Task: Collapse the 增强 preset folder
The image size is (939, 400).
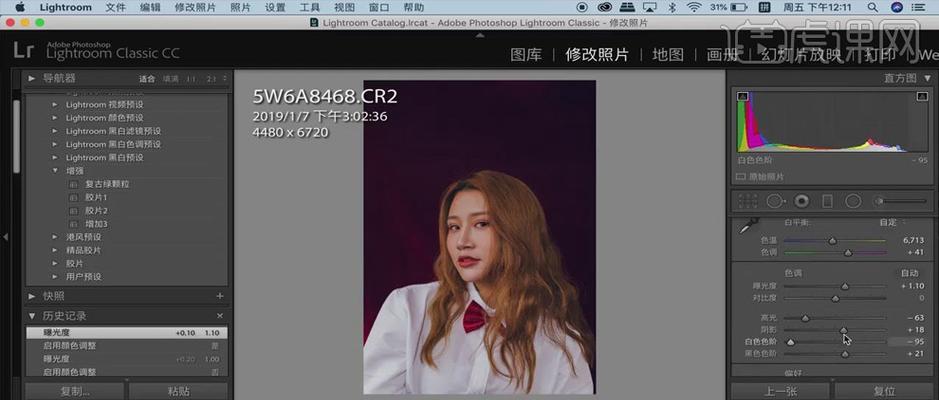Action: (x=55, y=171)
